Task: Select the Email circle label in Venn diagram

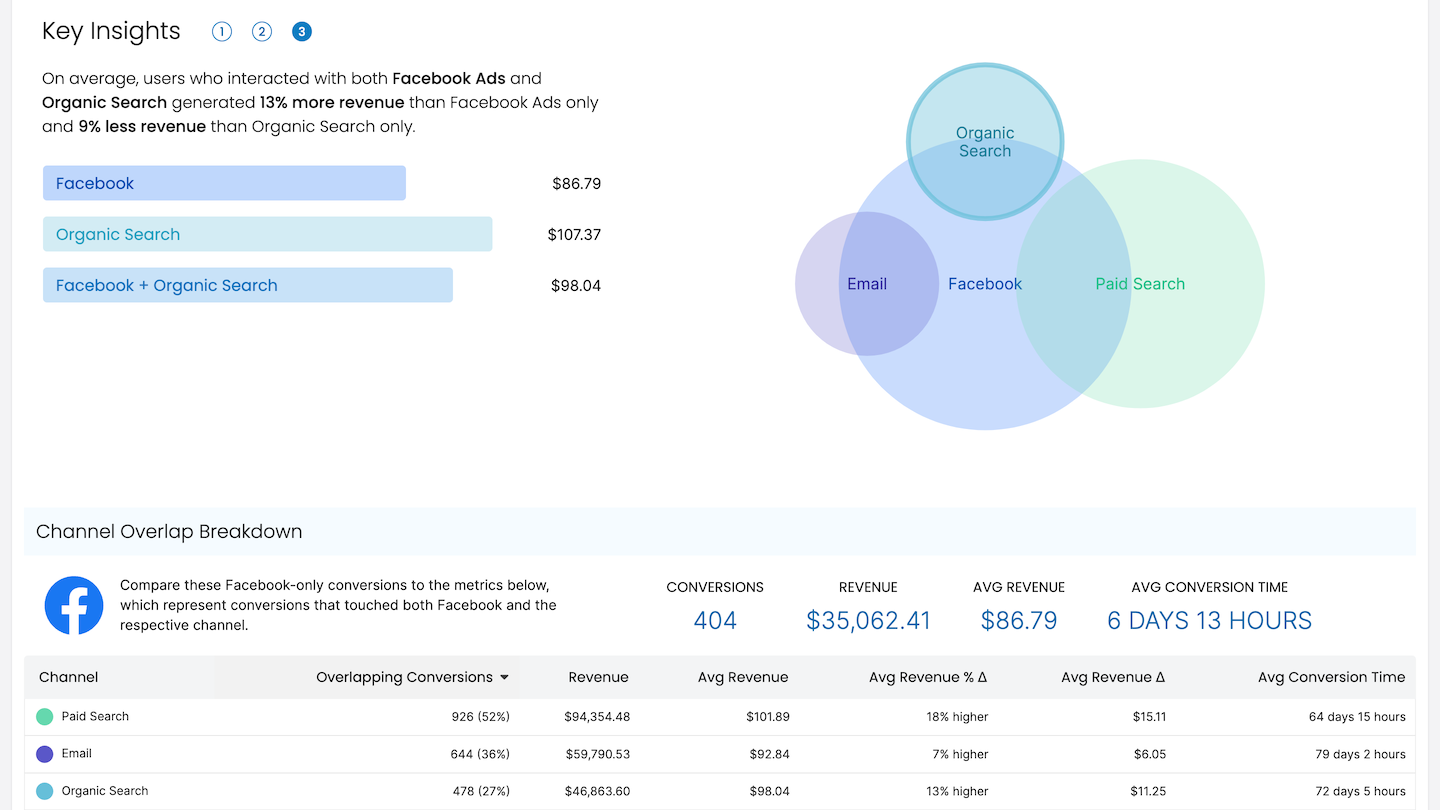Action: tap(867, 284)
